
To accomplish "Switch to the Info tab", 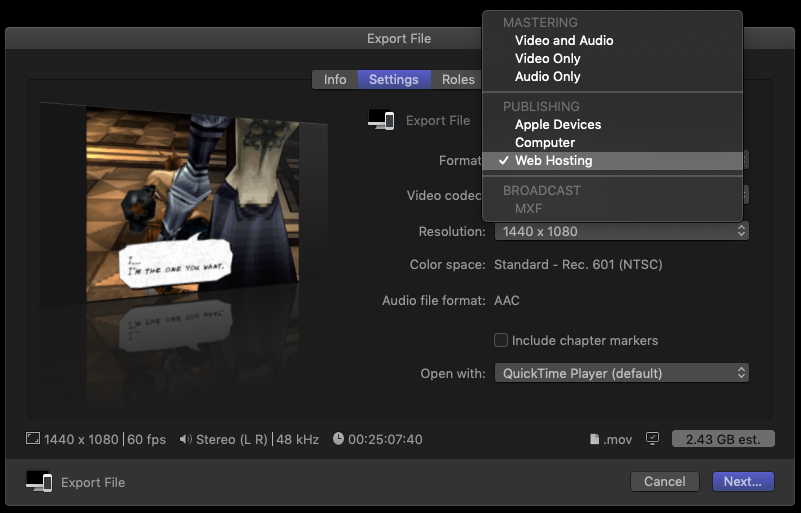I will coord(335,80).
